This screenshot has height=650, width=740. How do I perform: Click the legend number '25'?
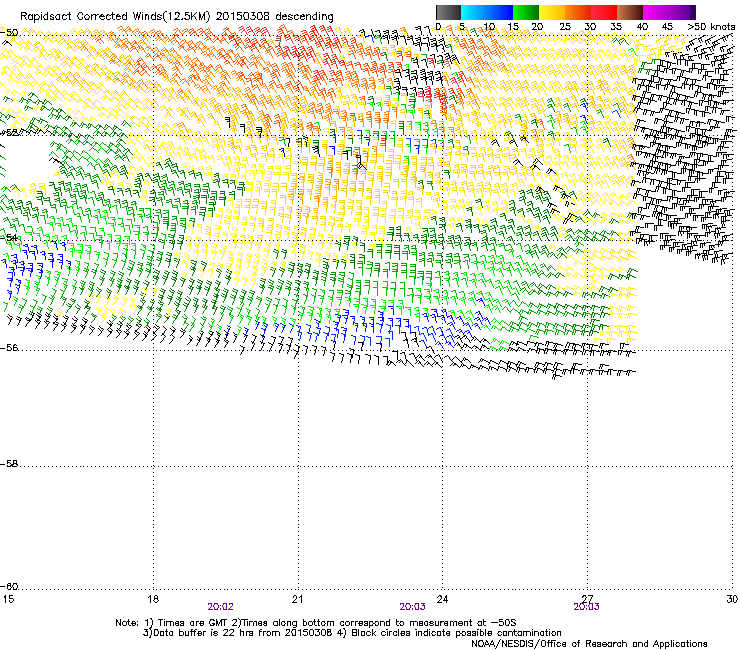(564, 27)
